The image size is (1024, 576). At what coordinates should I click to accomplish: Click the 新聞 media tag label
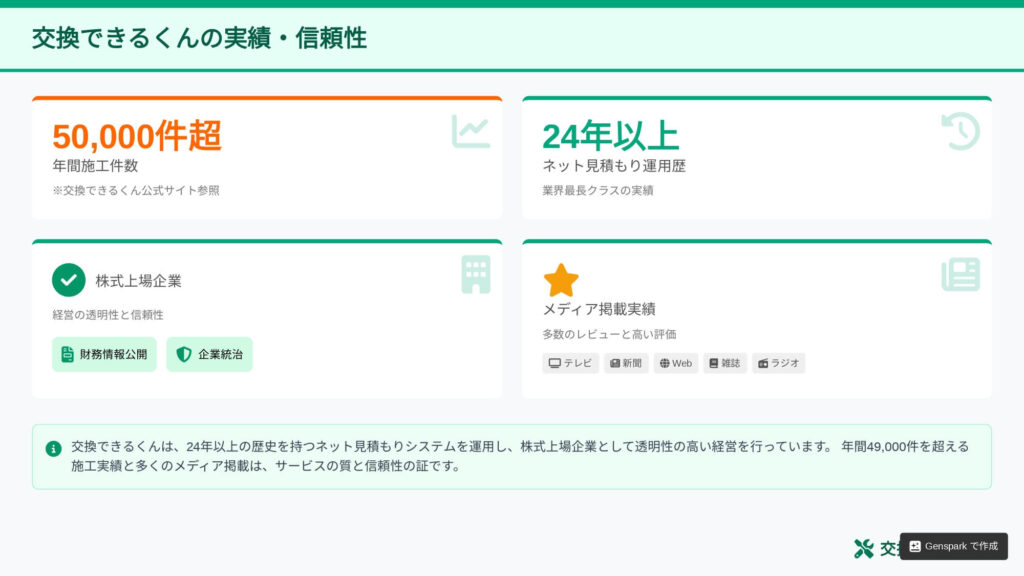pos(632,363)
